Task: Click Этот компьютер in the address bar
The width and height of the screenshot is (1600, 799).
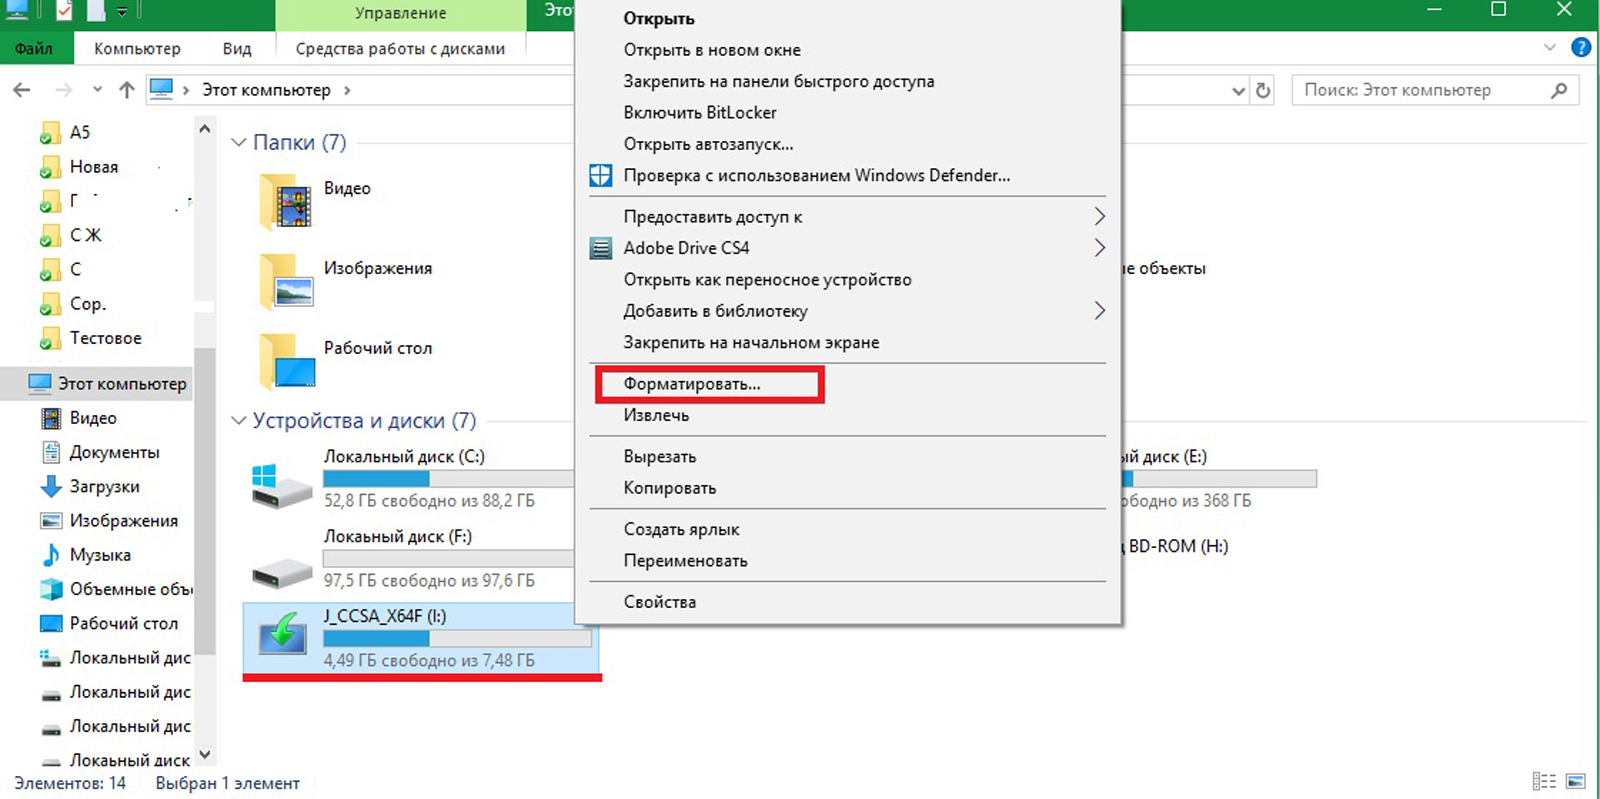Action: (x=266, y=90)
